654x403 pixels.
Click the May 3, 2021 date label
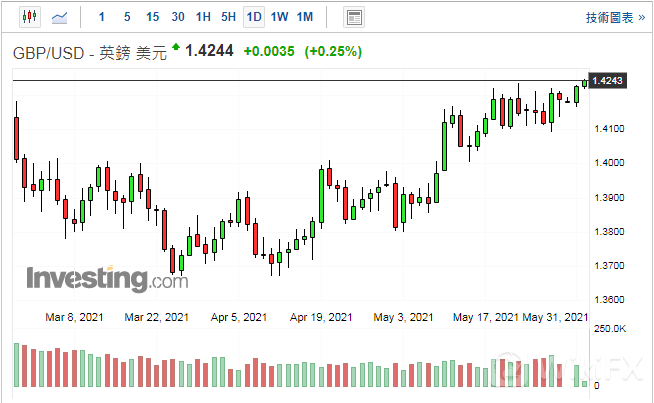click(x=403, y=317)
